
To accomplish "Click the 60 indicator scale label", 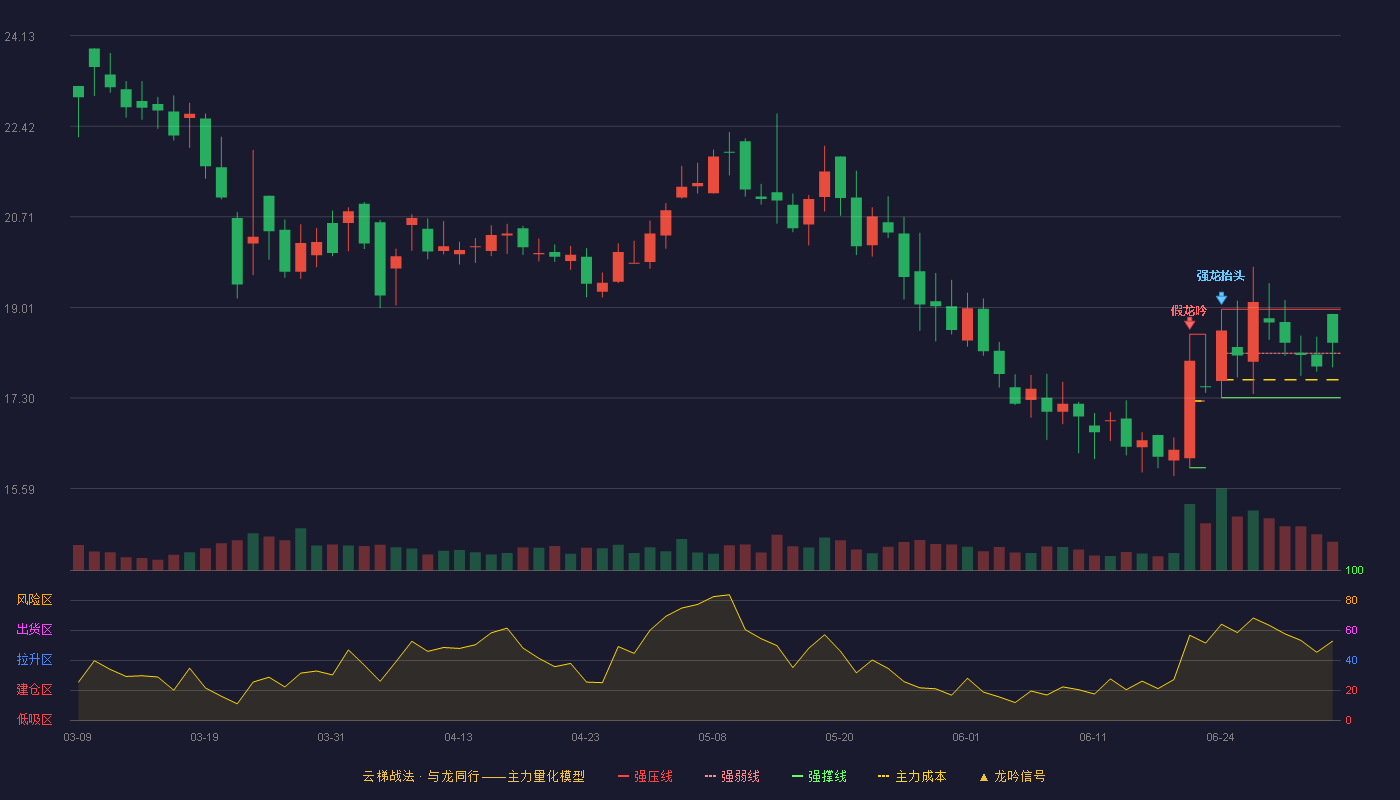I will tap(1350, 630).
